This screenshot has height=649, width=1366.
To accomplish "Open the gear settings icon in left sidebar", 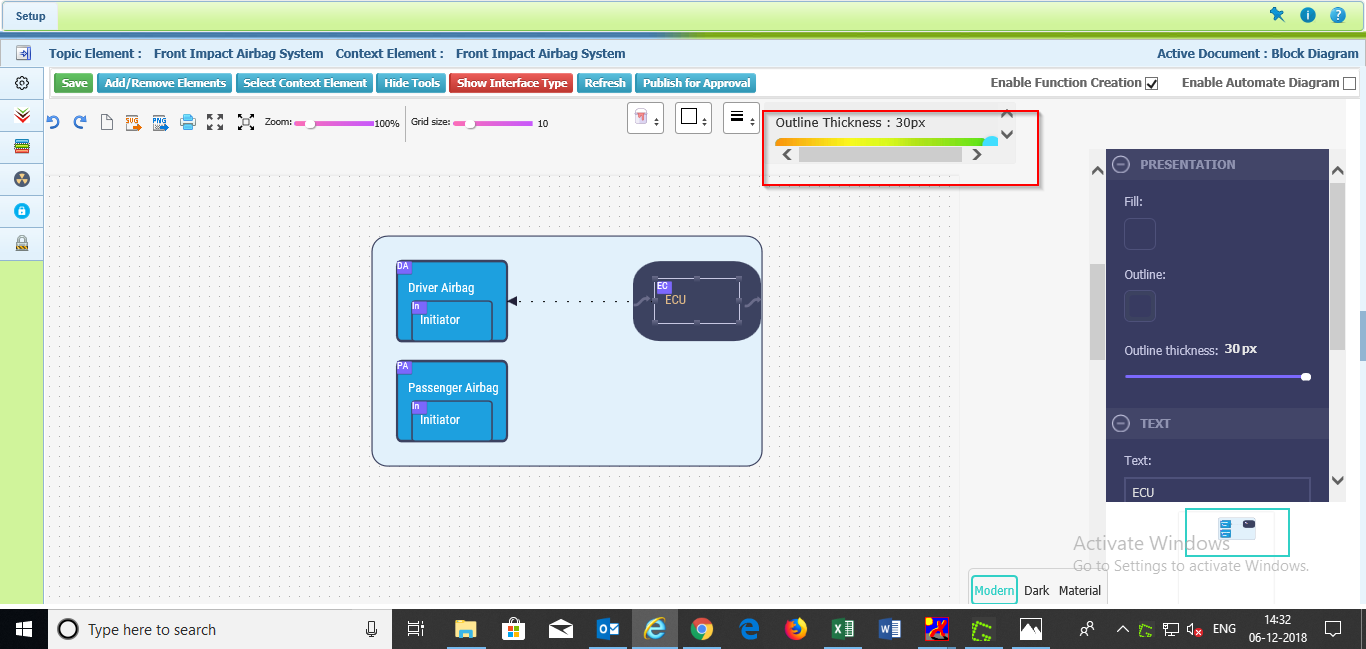I will (x=22, y=83).
